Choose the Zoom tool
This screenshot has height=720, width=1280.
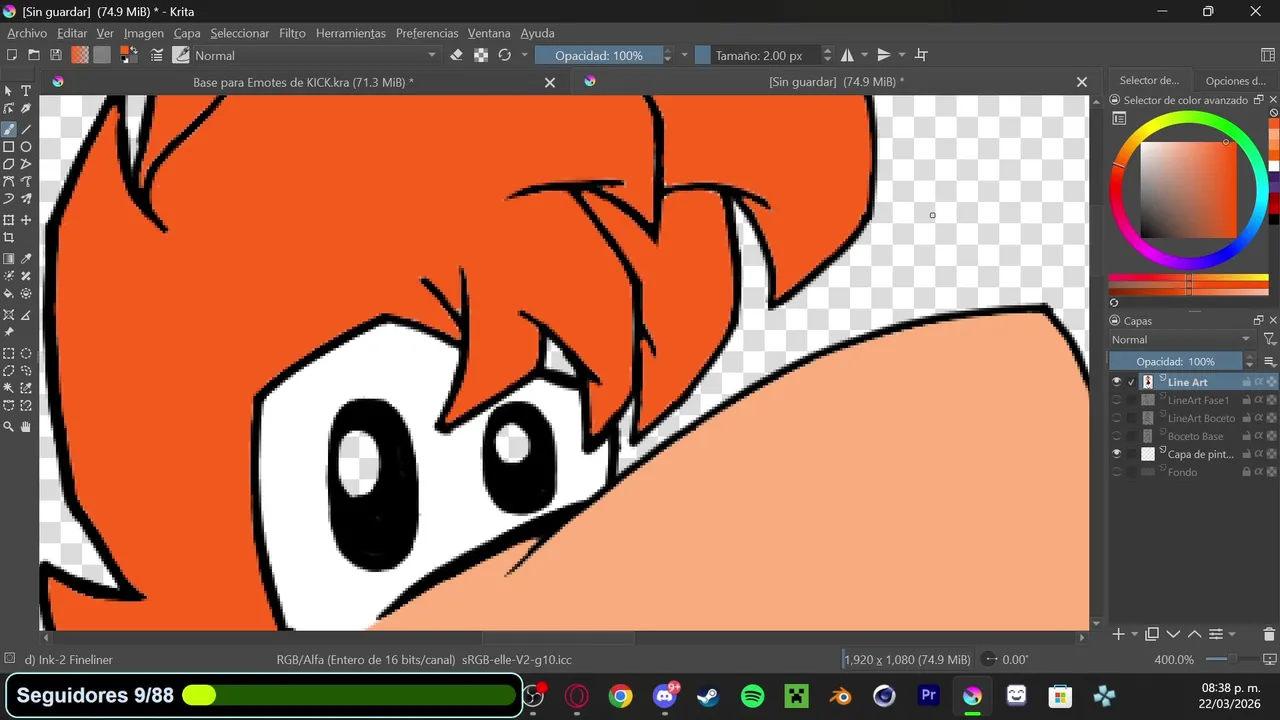9,426
